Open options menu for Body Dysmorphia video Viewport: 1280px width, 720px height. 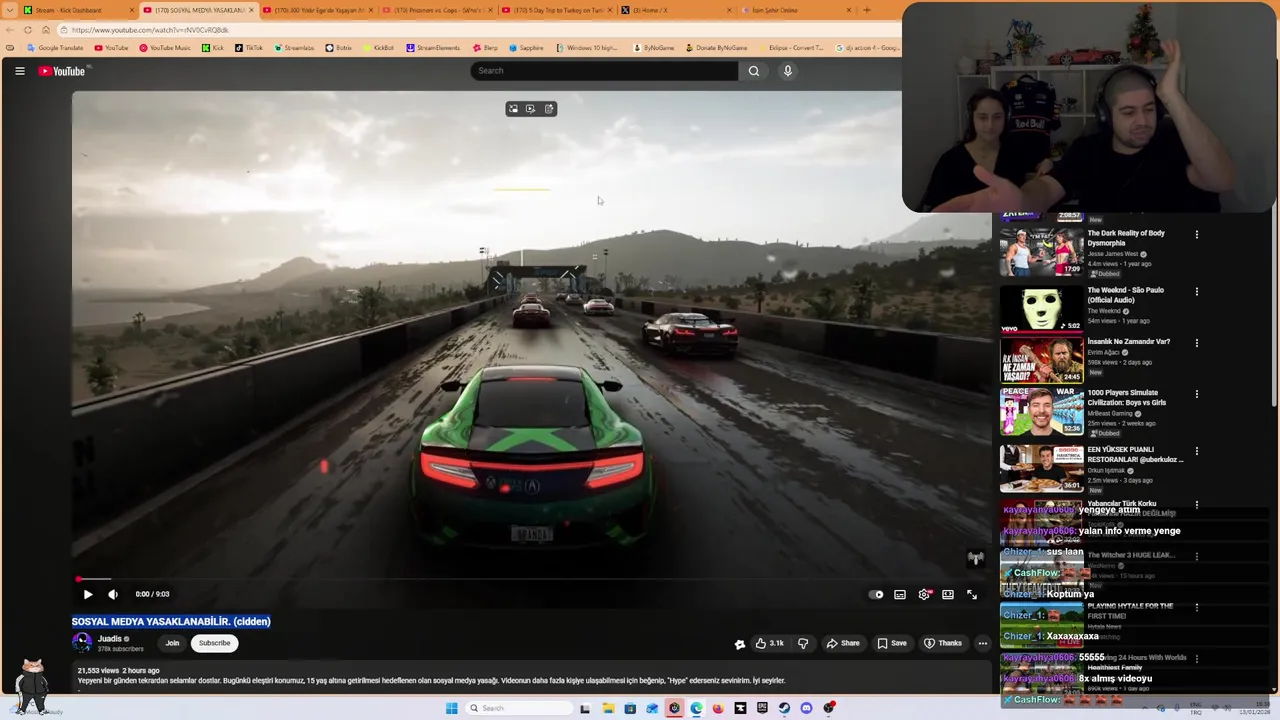(1197, 235)
